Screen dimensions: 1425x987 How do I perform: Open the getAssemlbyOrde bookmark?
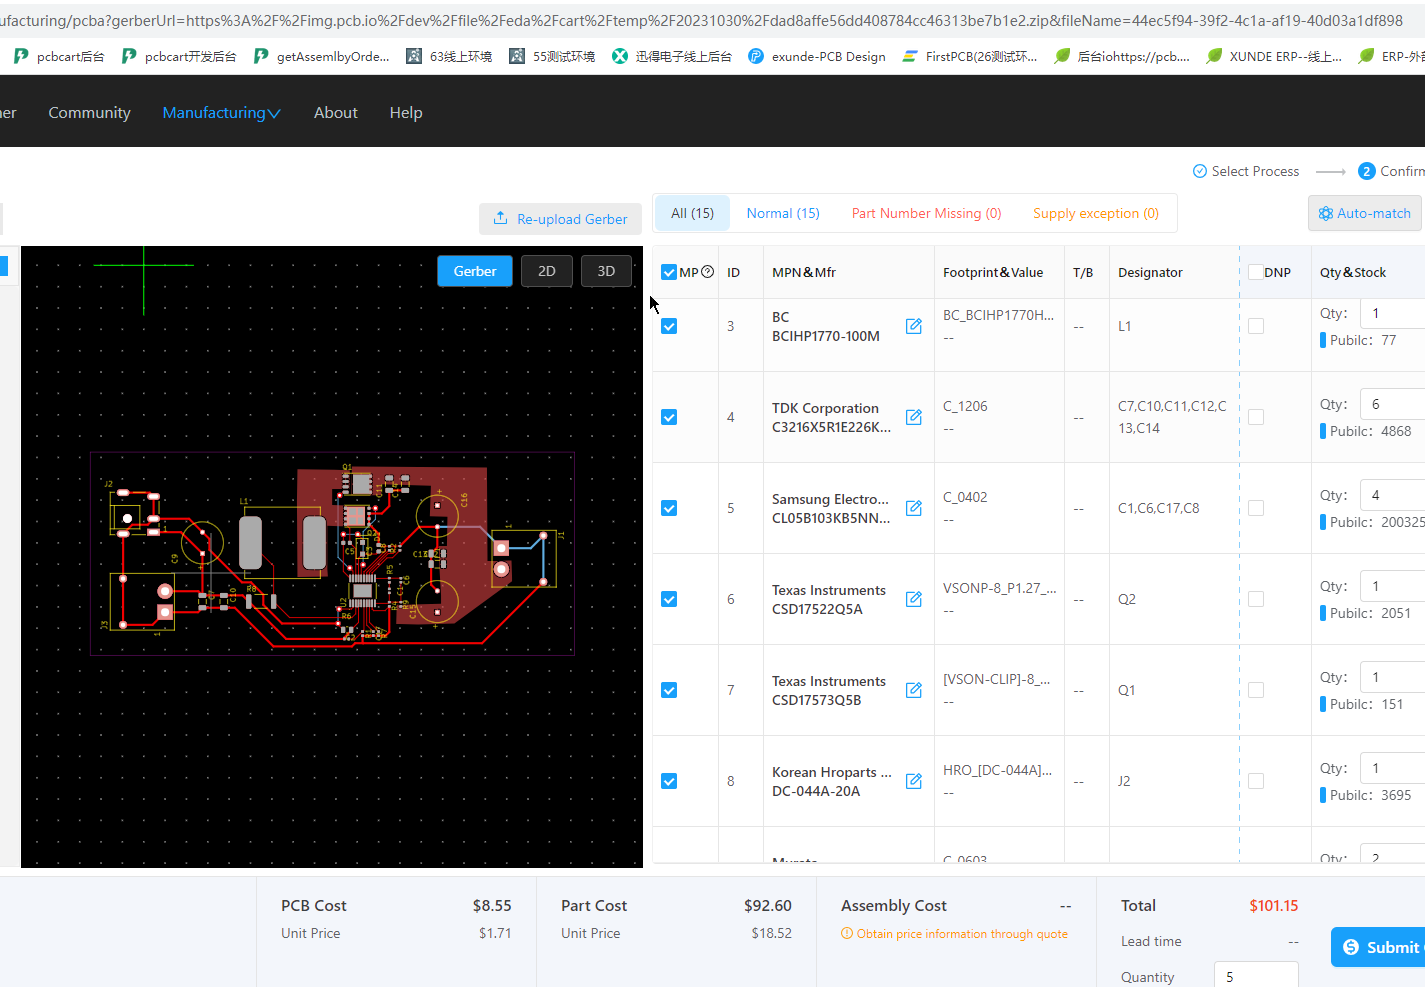coord(321,56)
